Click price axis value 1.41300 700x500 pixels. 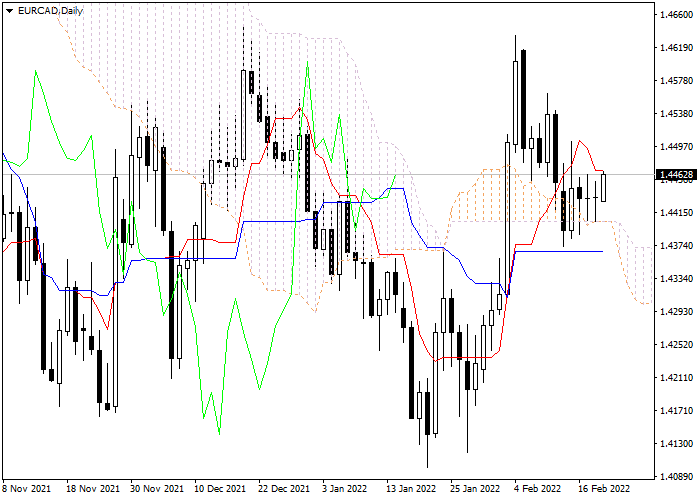676,444
